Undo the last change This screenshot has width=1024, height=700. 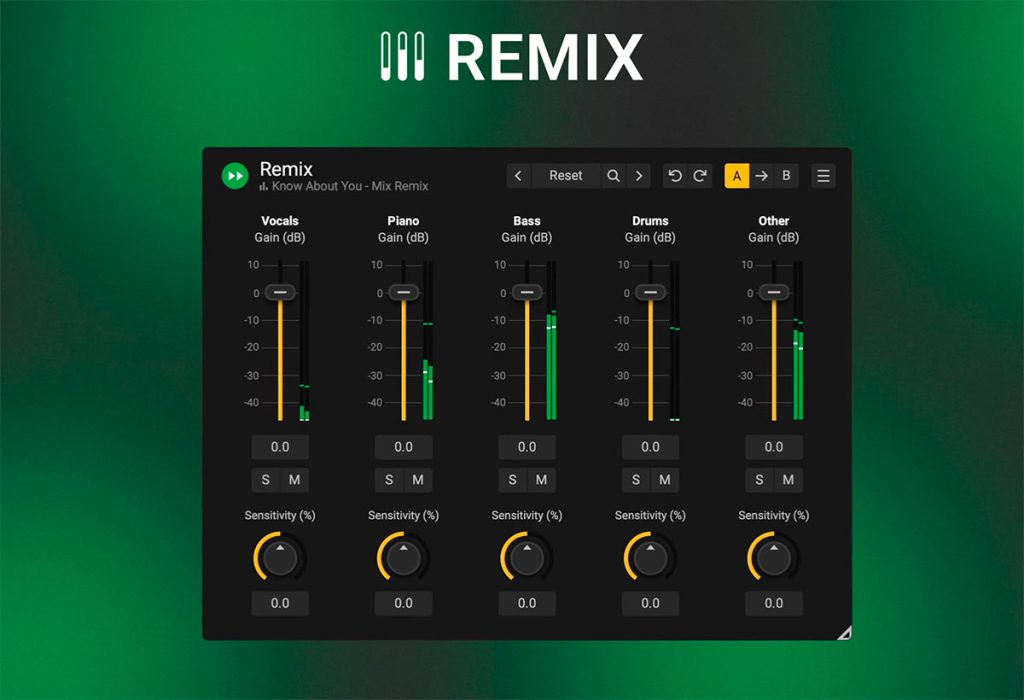(675, 176)
